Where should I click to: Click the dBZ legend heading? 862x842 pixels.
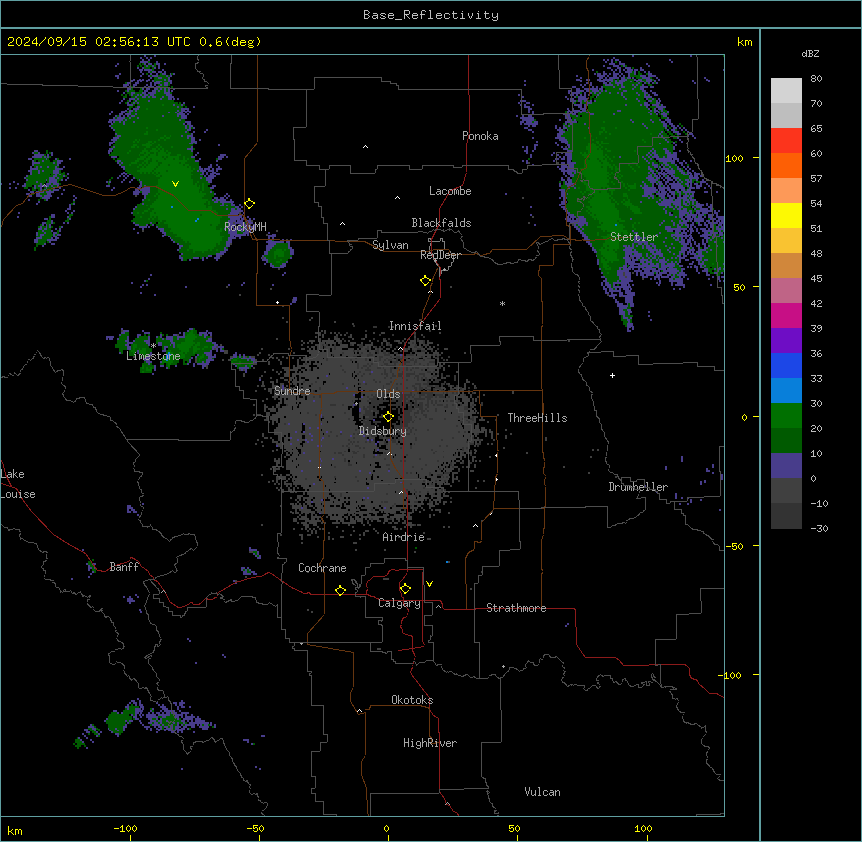(x=810, y=53)
